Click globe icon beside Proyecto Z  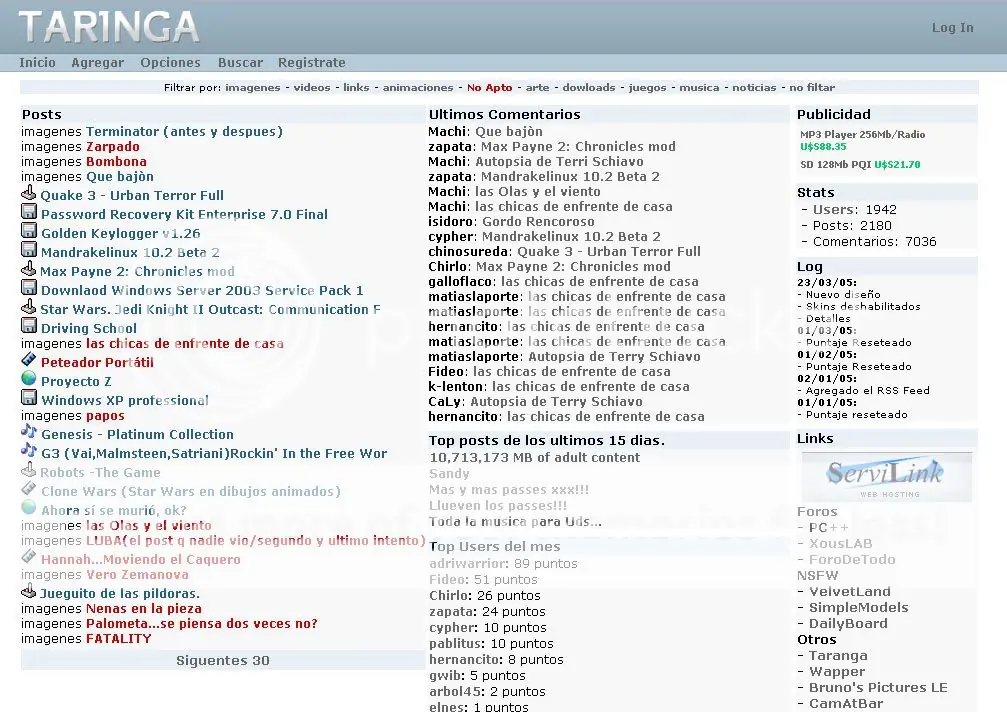tap(29, 378)
